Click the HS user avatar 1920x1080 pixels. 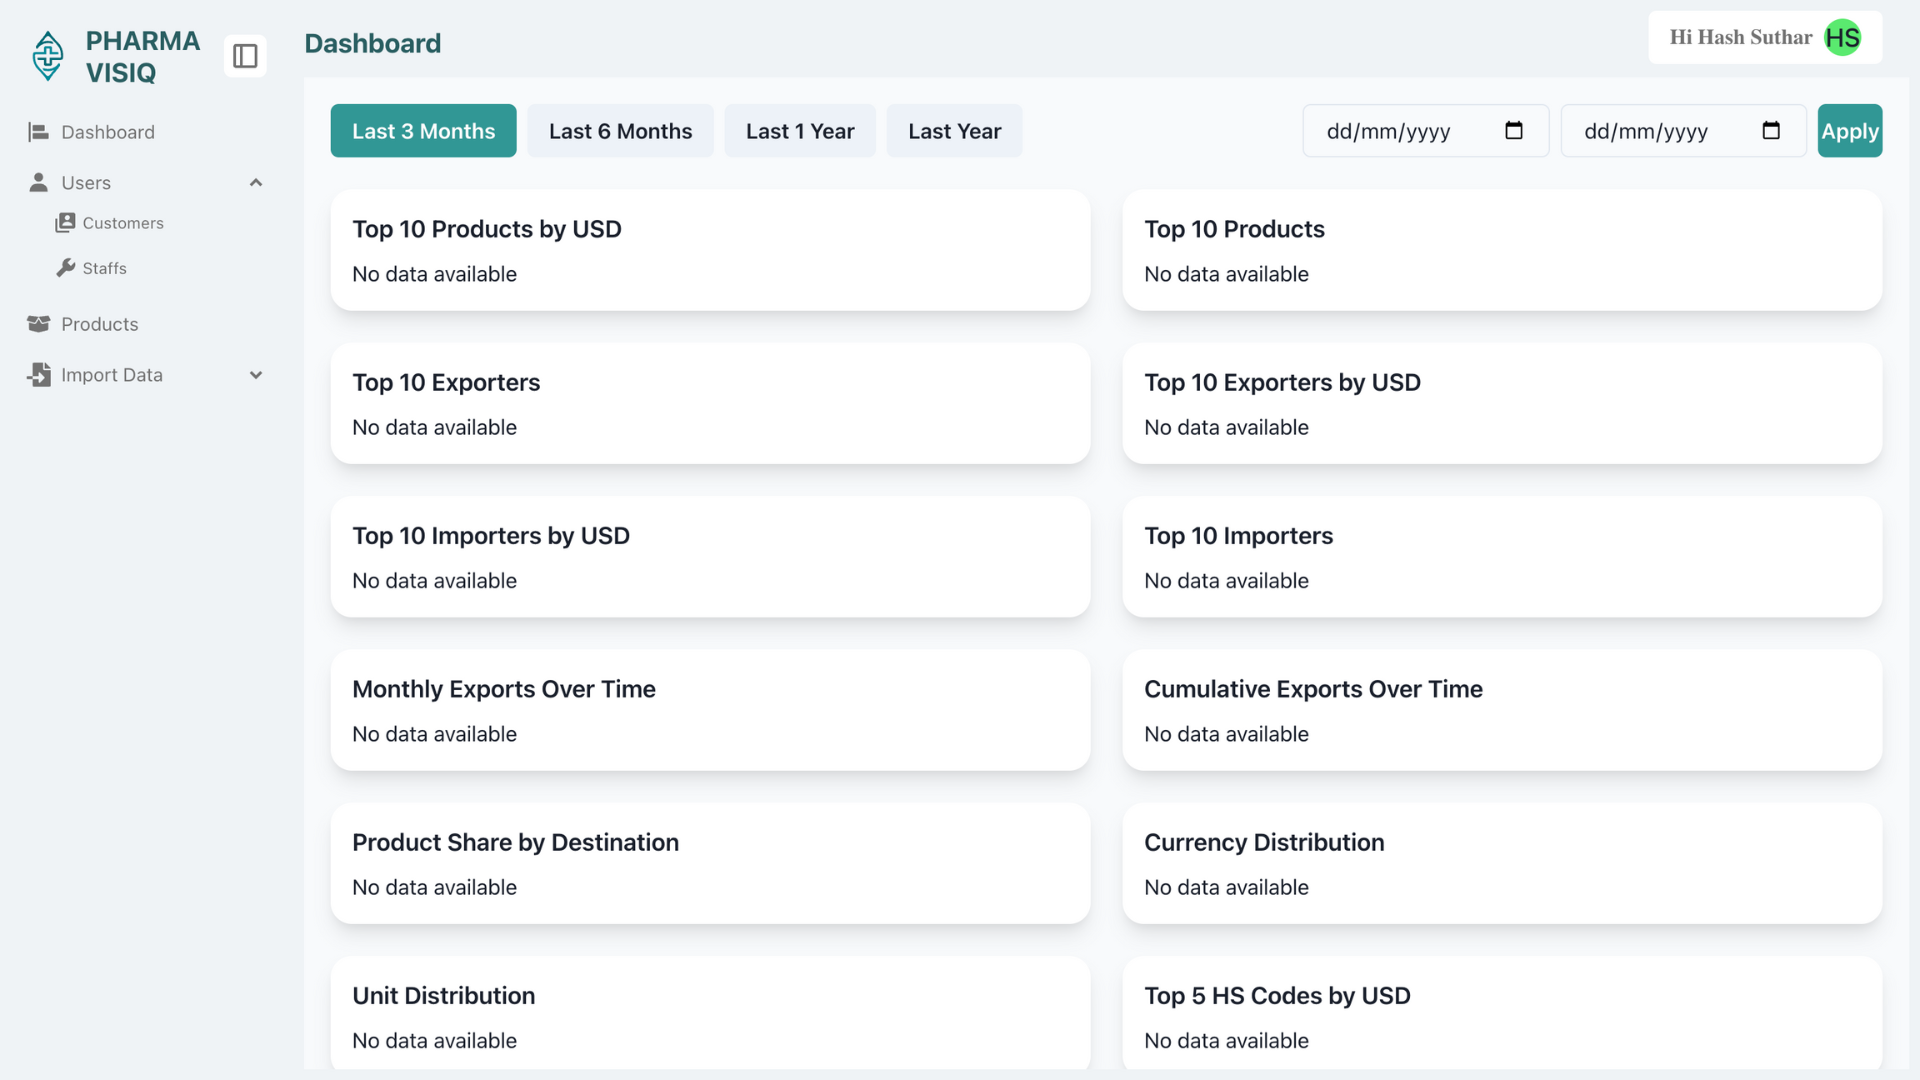pyautogui.click(x=1842, y=38)
